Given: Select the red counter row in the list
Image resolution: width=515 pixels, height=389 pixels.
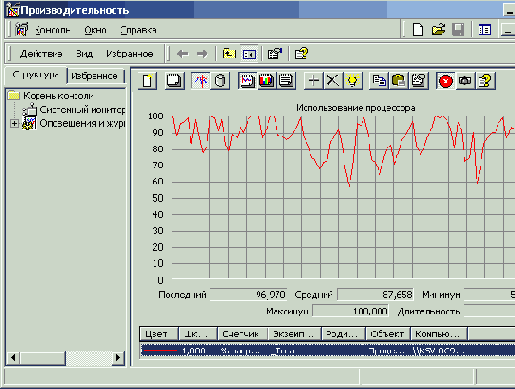Looking at the screenshot, I should 328,351.
